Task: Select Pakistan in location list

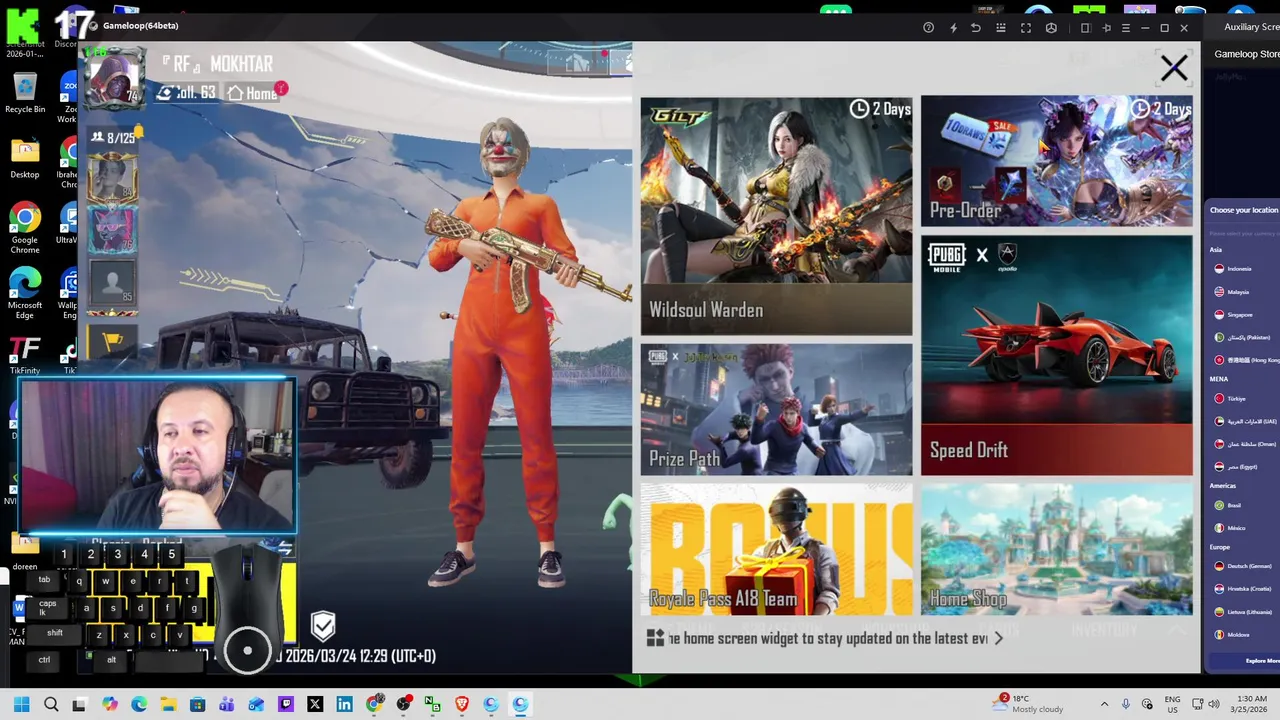Action: coord(1243,338)
